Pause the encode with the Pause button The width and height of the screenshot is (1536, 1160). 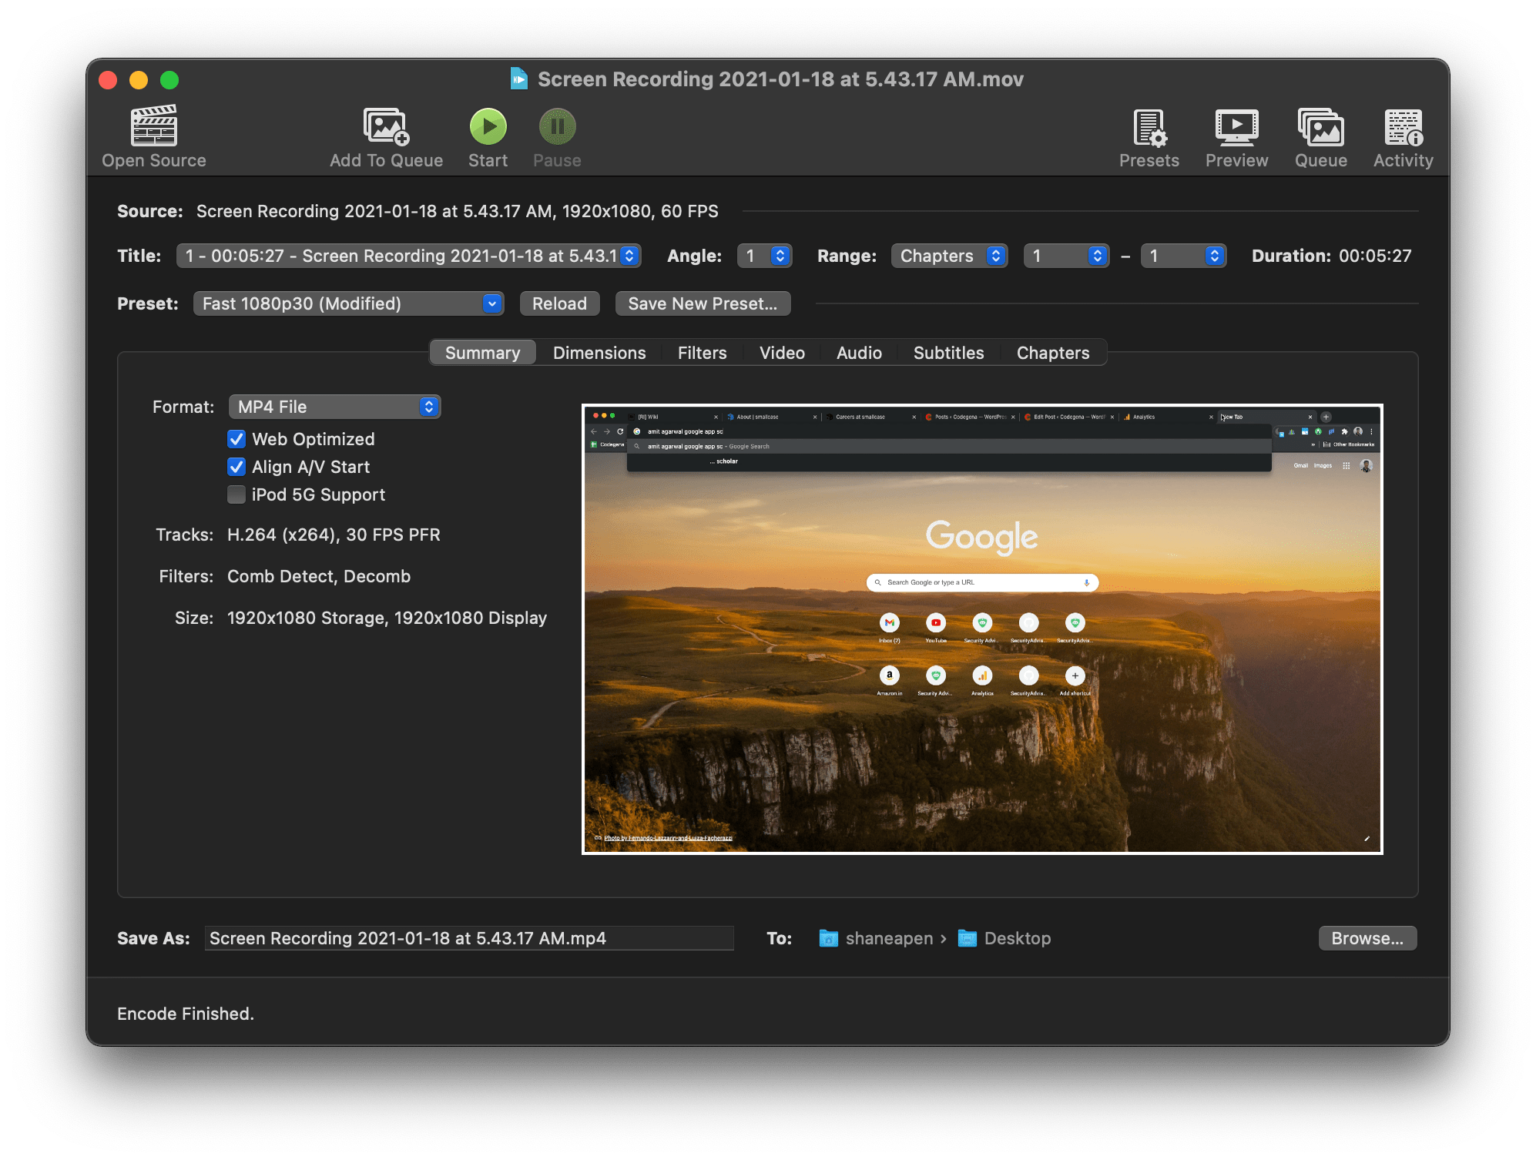557,137
